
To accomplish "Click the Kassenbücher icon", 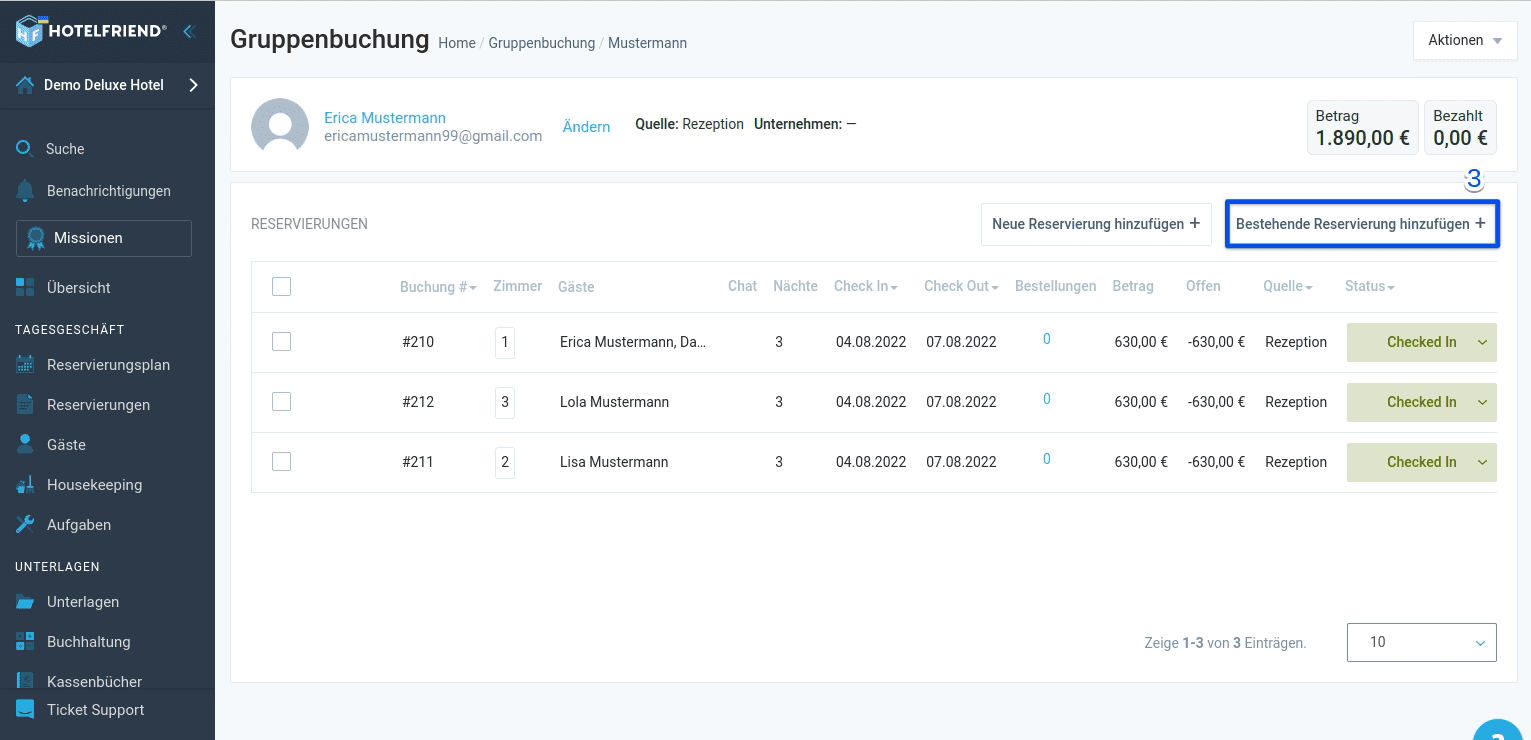I will [x=25, y=681].
